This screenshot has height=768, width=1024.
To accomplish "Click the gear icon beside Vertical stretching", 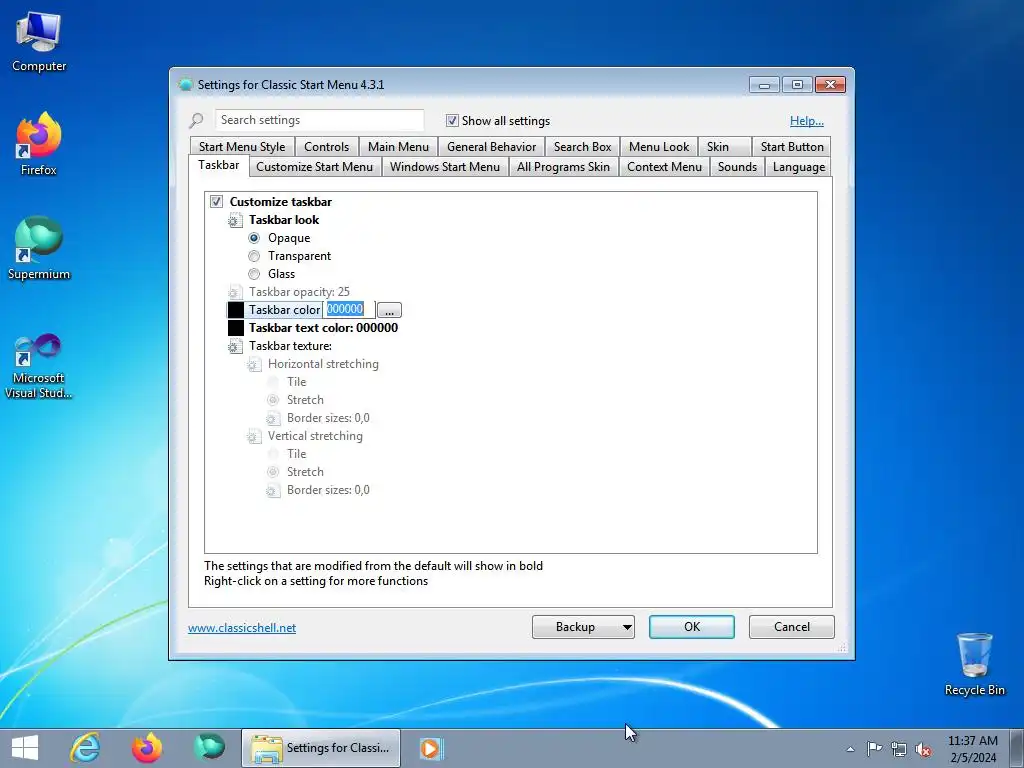I will click(x=254, y=436).
